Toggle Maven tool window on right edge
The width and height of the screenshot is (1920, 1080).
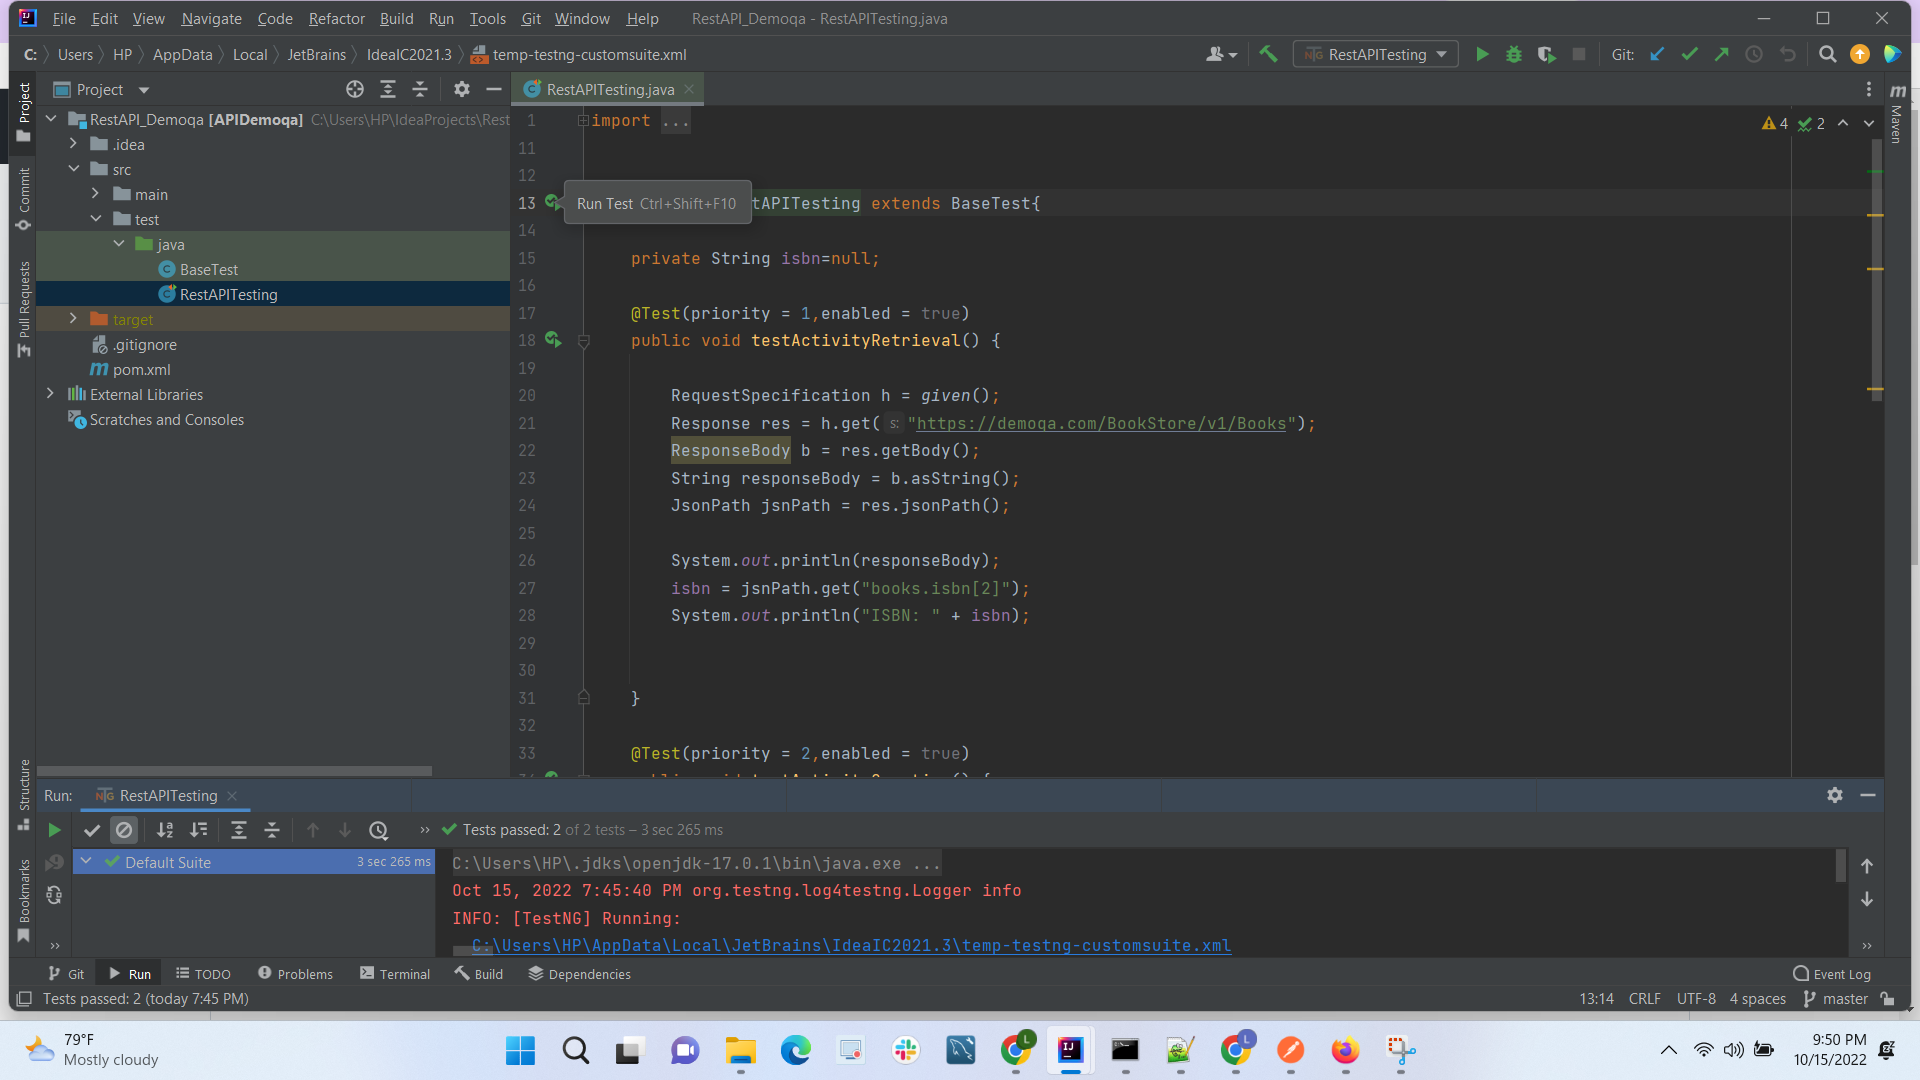(x=1896, y=113)
